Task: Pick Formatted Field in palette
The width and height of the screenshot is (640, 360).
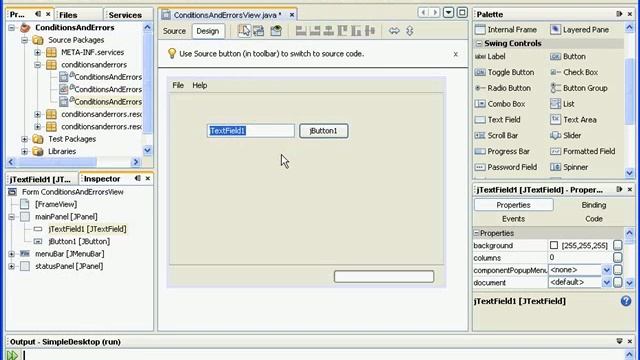Action: [x=583, y=151]
